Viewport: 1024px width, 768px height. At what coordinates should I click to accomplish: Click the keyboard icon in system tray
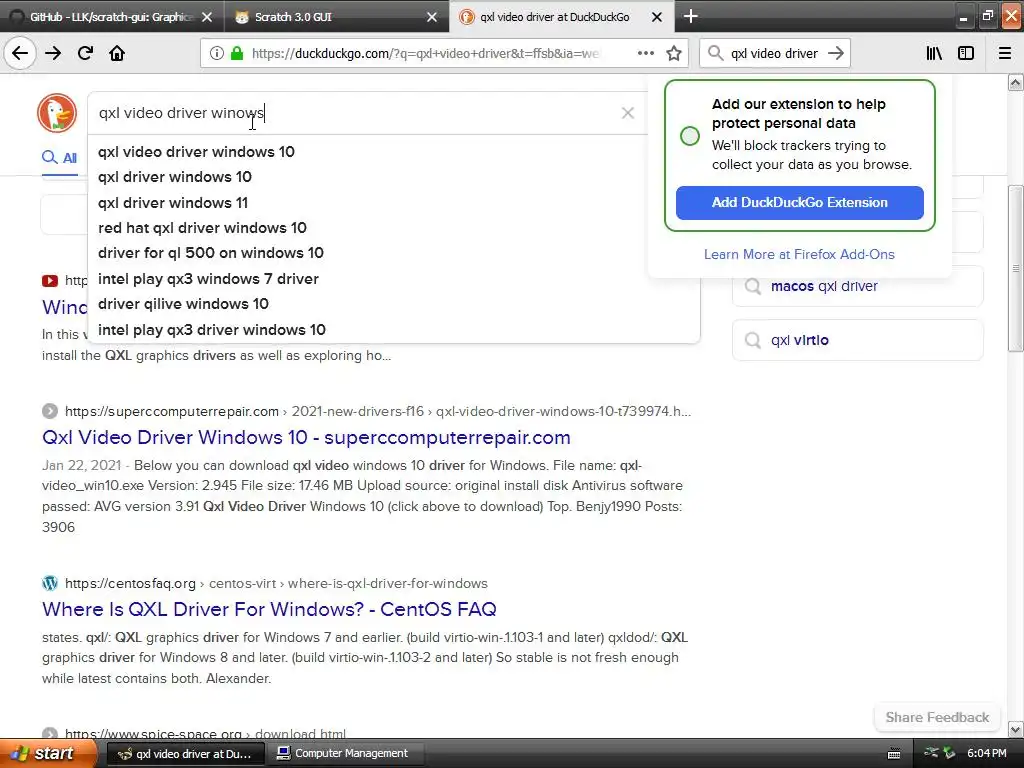click(x=894, y=754)
